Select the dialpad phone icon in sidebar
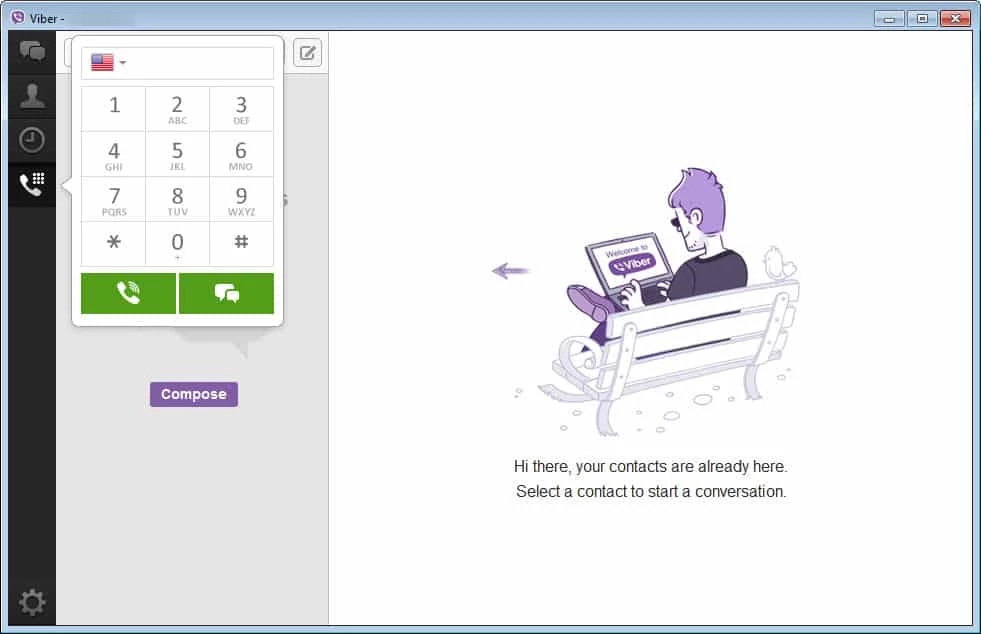This screenshot has width=981, height=634. click(32, 185)
